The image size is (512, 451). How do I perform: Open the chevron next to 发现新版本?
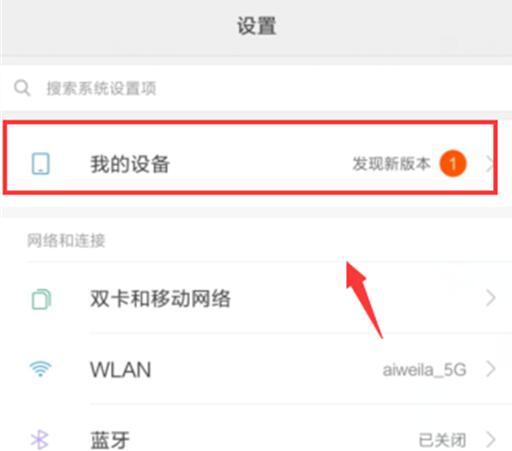489,164
